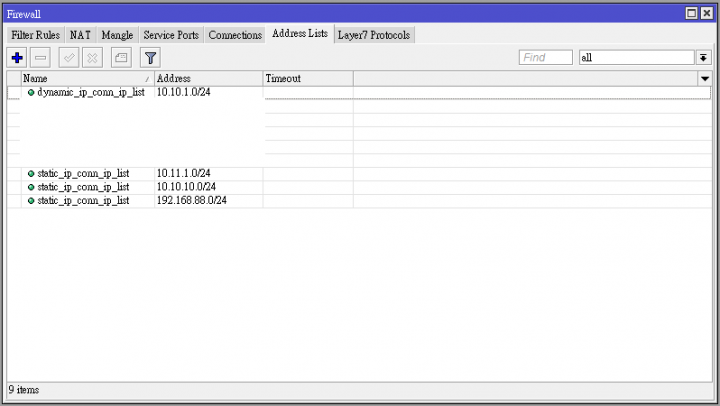The width and height of the screenshot is (720, 406).
Task: Show the Connections tab
Action: (235, 35)
